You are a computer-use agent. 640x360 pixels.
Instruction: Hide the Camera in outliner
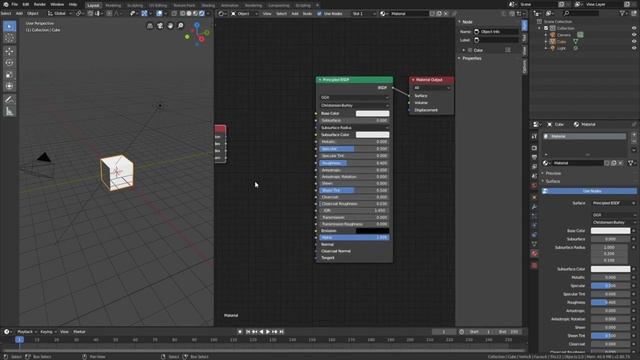pyautogui.click(x=634, y=35)
